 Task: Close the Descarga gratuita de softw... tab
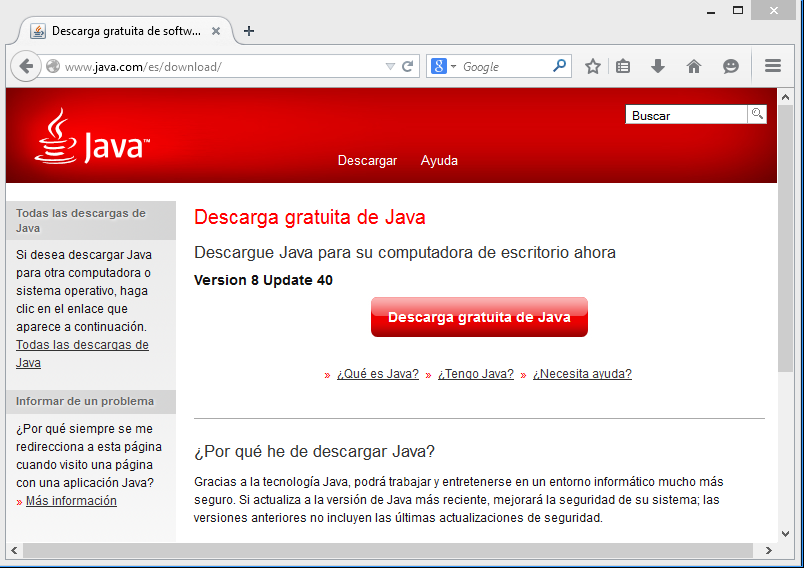(x=216, y=31)
